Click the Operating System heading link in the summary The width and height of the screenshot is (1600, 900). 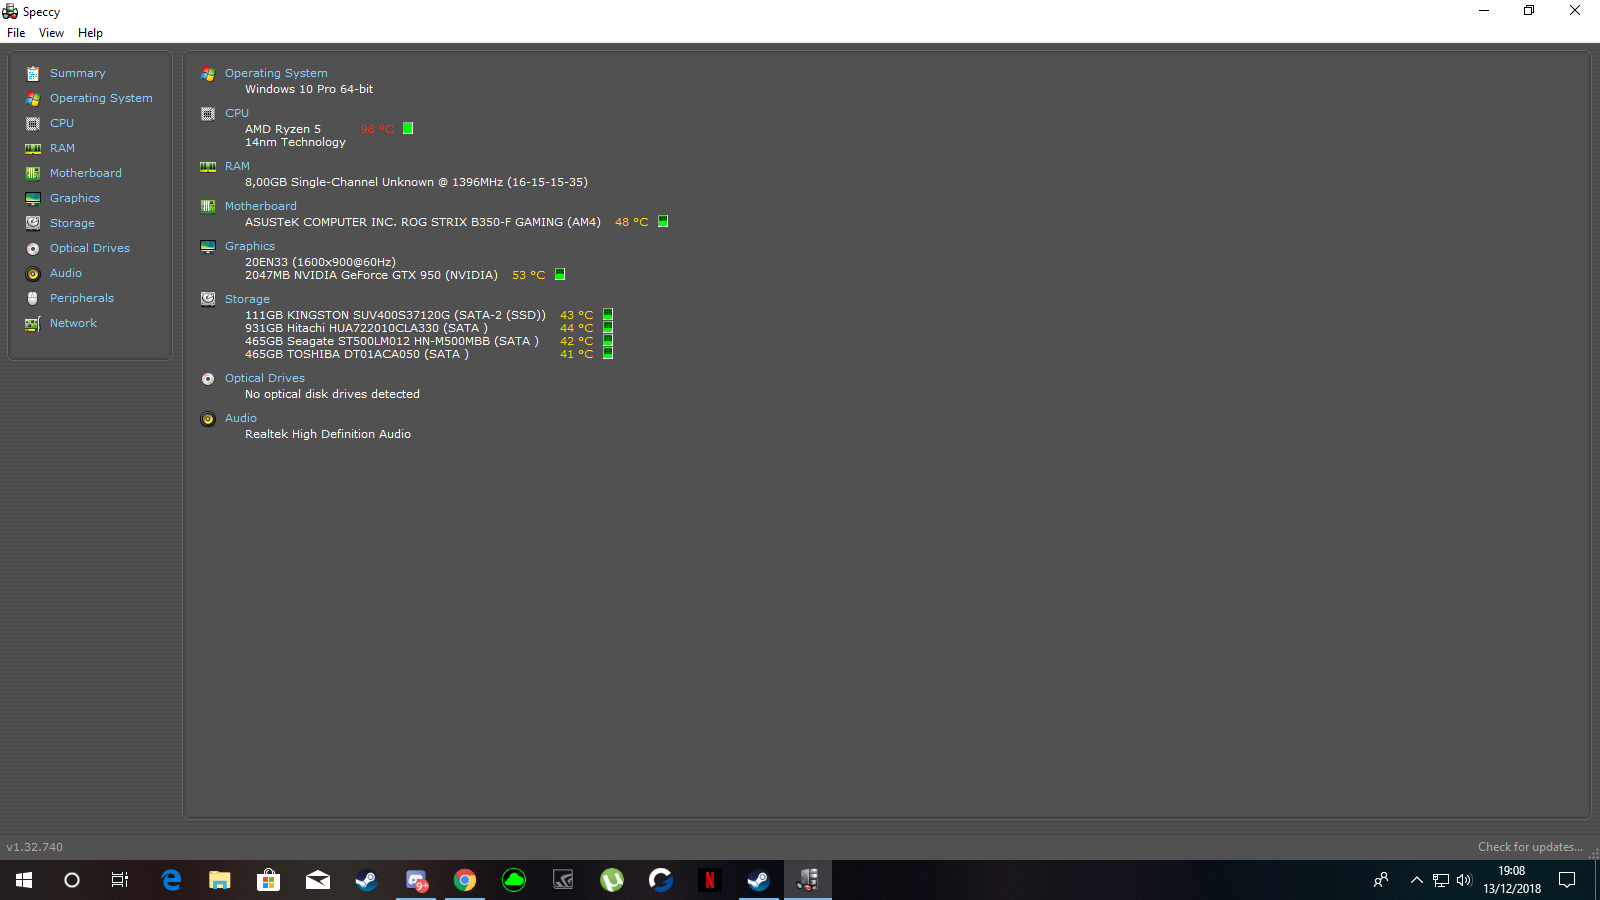[276, 73]
